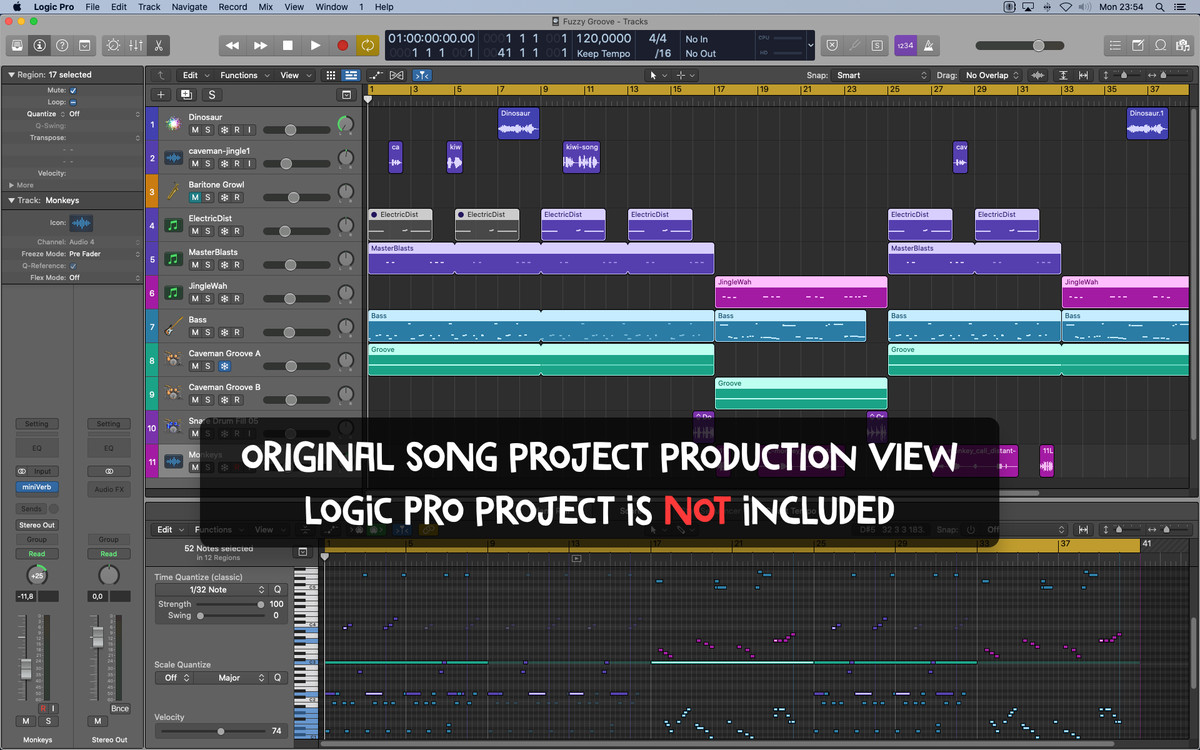Collapse the Track: Monkeys inspector section

point(10,201)
